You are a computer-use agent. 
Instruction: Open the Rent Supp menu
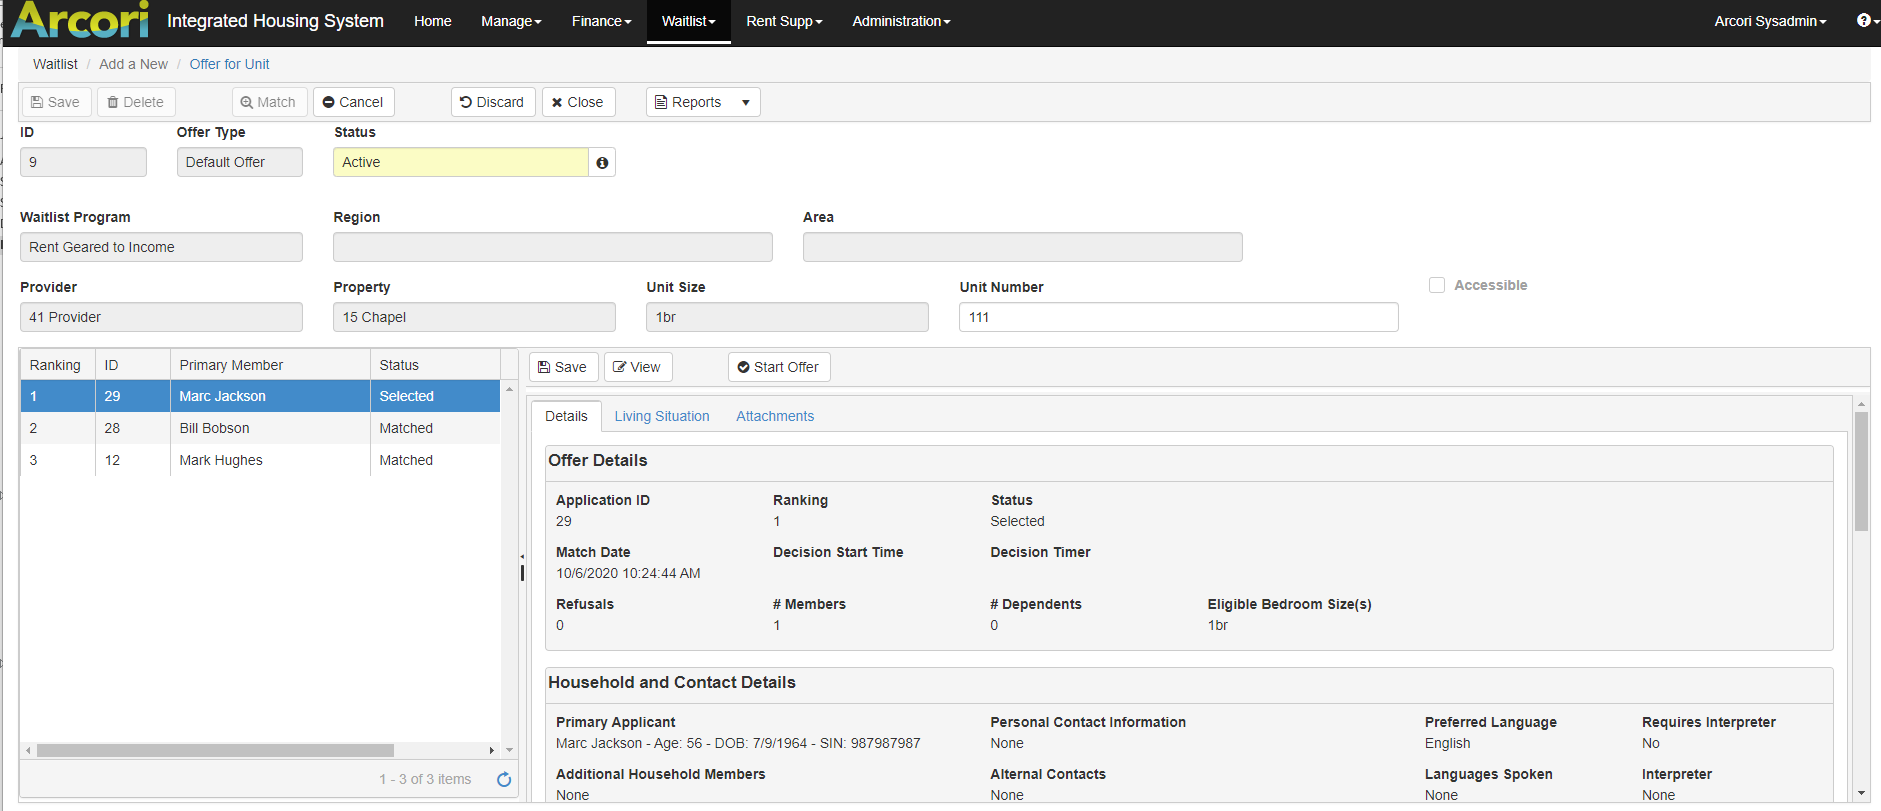784,21
